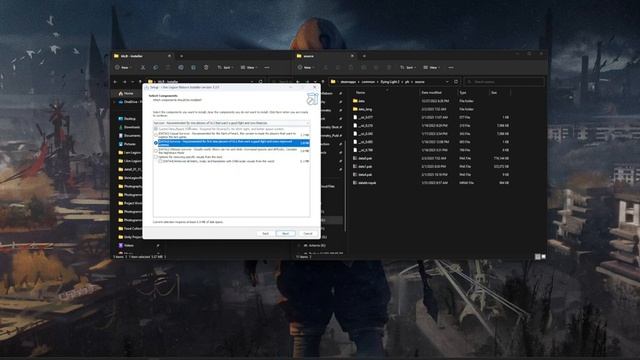Select the Ultimate Survivor radio option
The height and width of the screenshot is (360, 640).
click(156, 151)
